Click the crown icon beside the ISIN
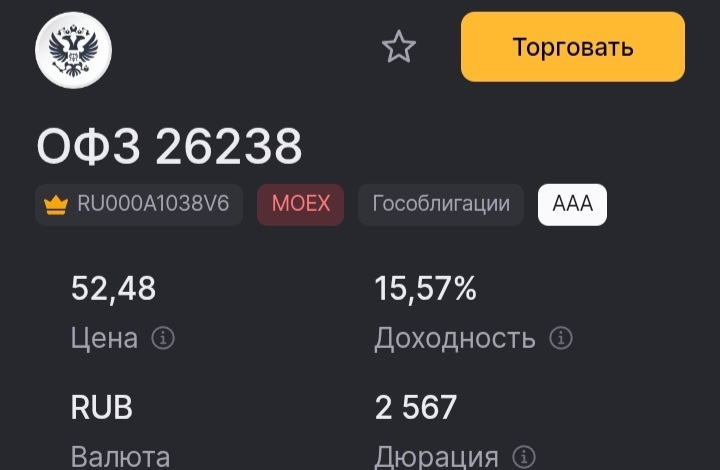Screen dimensions: 720x470 pos(55,205)
